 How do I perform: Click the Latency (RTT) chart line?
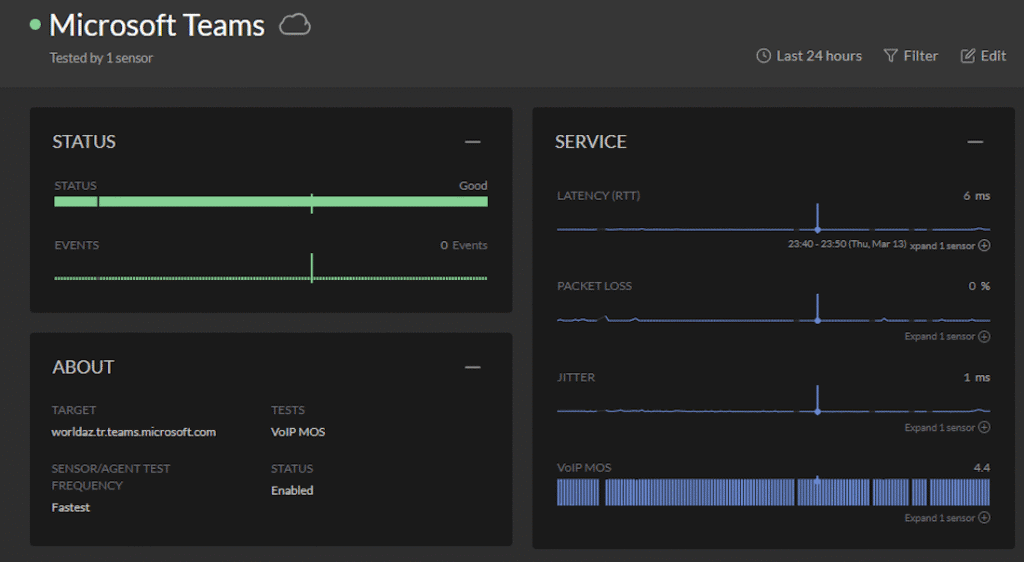pos(773,228)
